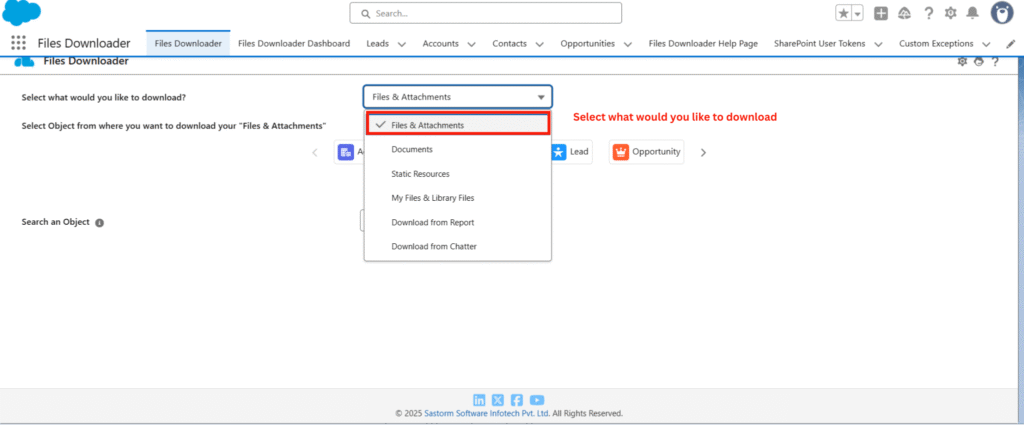This screenshot has height=425, width=1024.
Task: Open Custom Exceptions tab
Action: coord(936,44)
